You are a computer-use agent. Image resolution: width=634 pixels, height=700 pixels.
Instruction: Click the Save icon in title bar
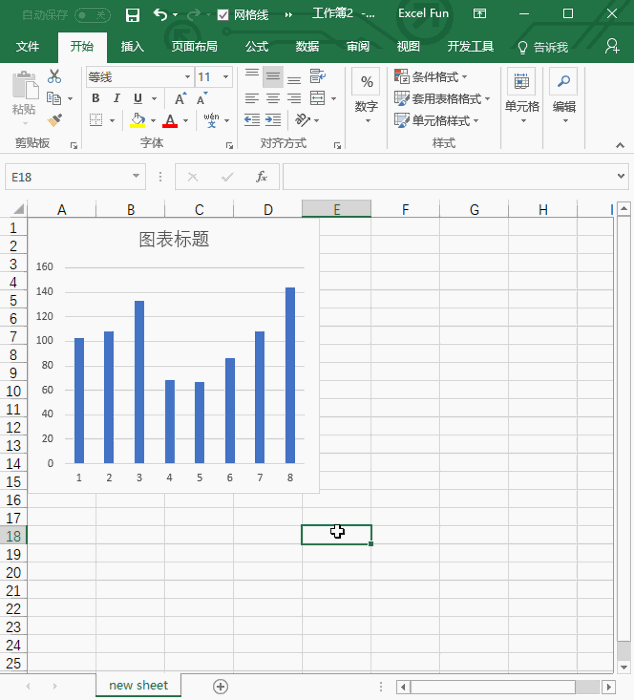click(132, 15)
